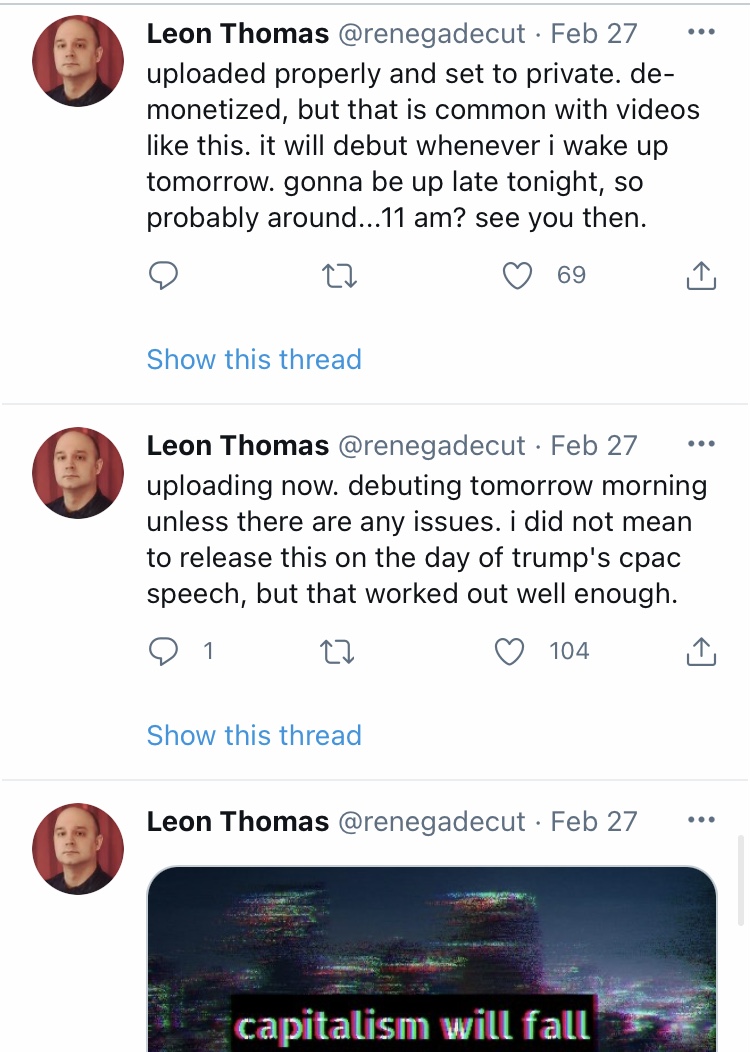
Task: Open more options on 'uploading now' tweet
Action: click(702, 443)
